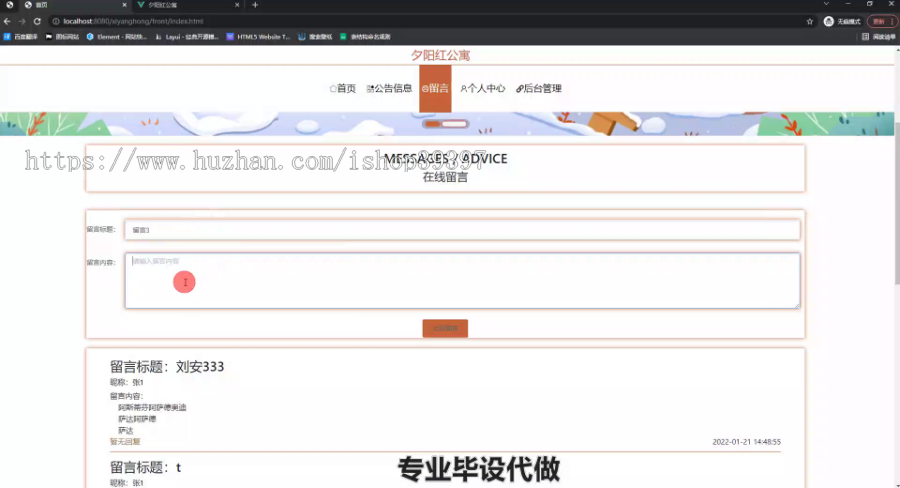
Task: Open the tab search dropdown chevron
Action: click(826, 4)
